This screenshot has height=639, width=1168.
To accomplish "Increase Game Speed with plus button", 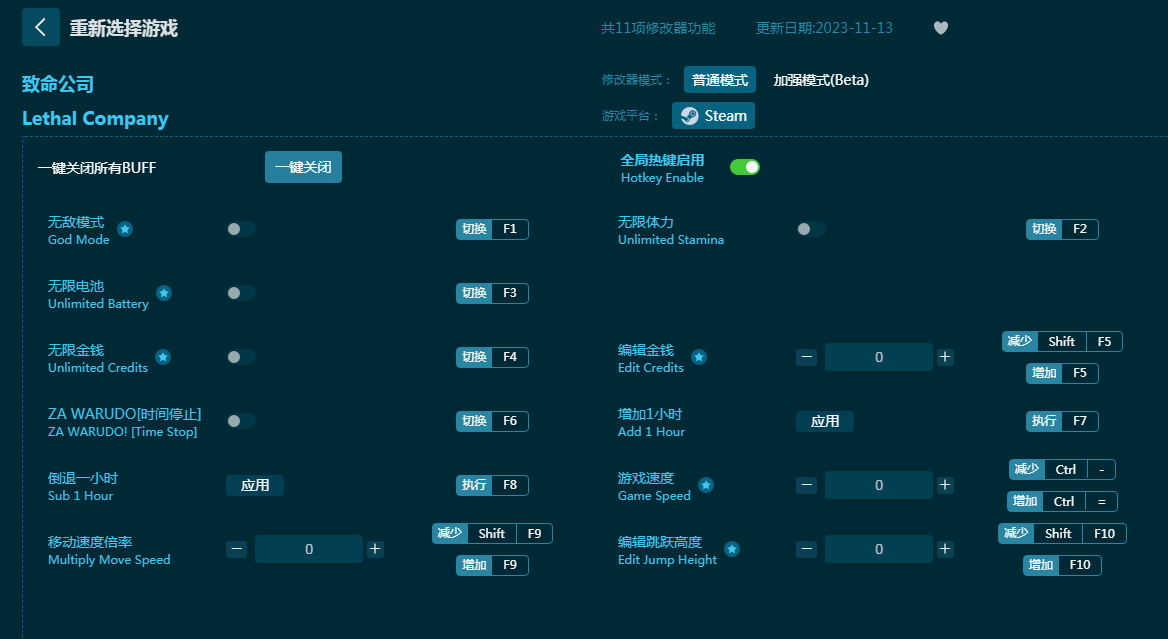I will 945,485.
